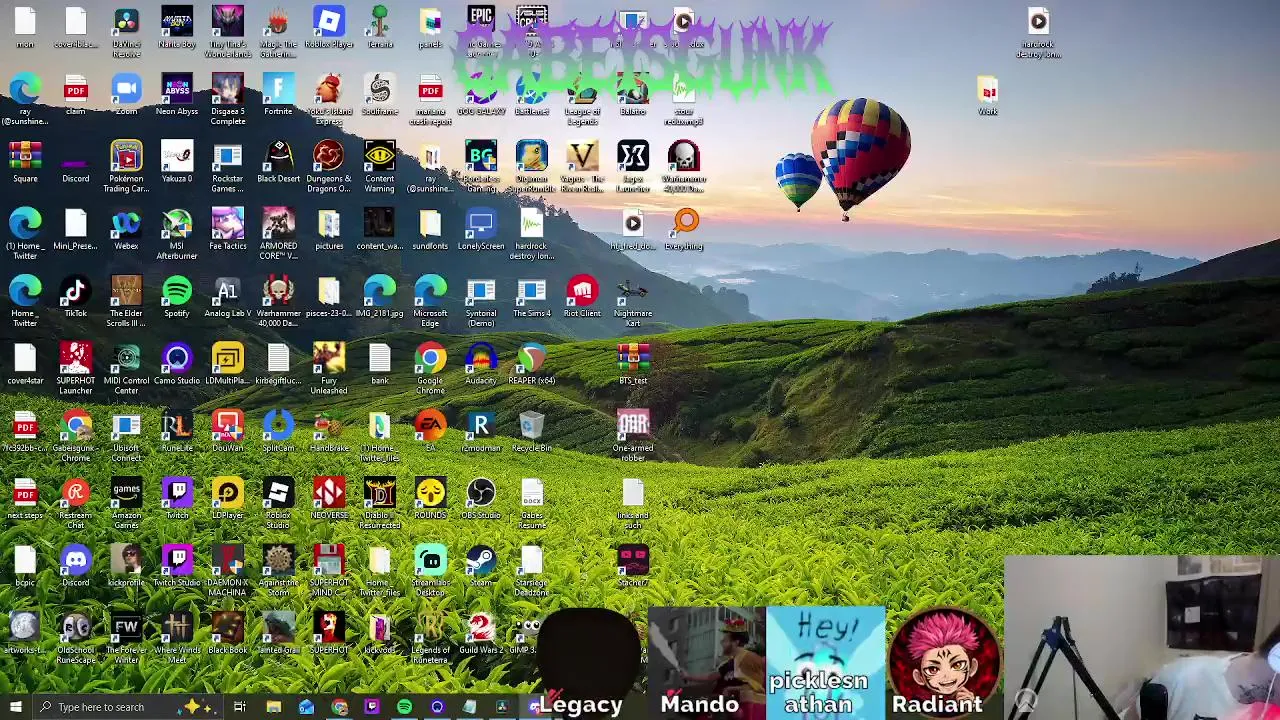The image size is (1280, 720).
Task: Select the Gabes Resume document
Action: click(531, 502)
